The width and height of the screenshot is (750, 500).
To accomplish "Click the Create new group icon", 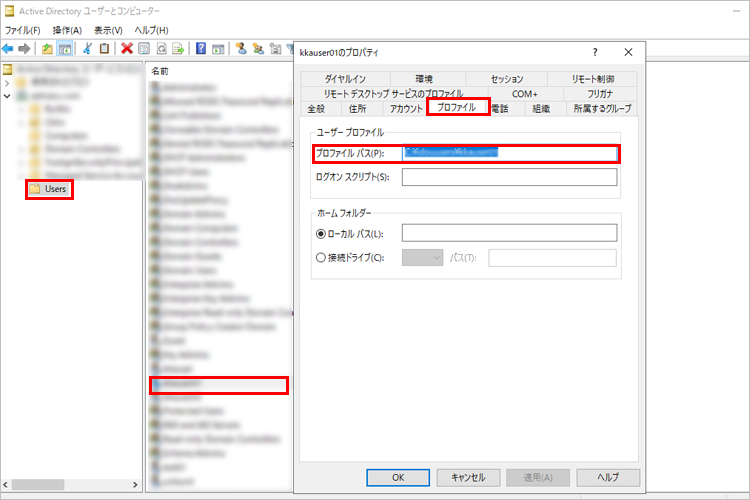I will [x=258, y=48].
